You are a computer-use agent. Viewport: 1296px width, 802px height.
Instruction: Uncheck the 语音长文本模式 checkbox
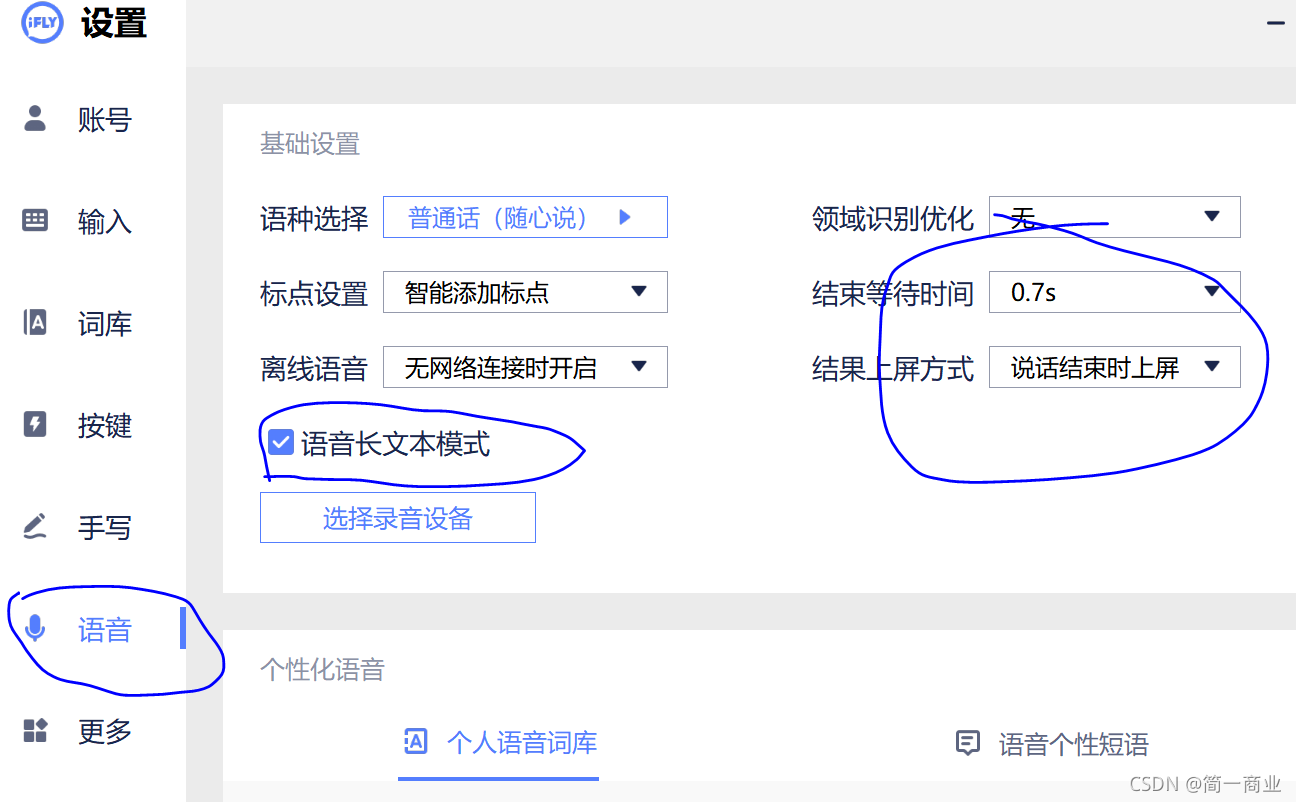pos(281,443)
